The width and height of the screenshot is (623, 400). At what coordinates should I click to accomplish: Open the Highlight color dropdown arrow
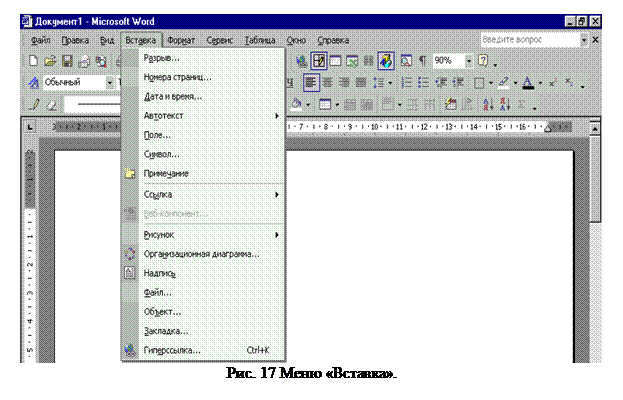[515, 83]
